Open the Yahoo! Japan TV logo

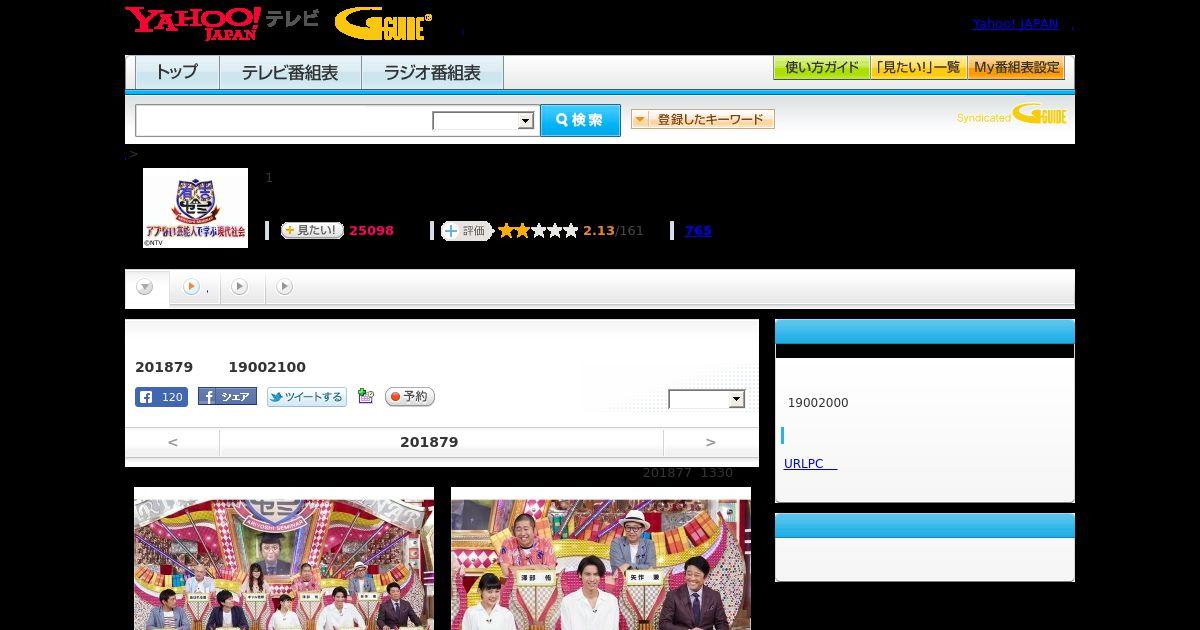222,23
